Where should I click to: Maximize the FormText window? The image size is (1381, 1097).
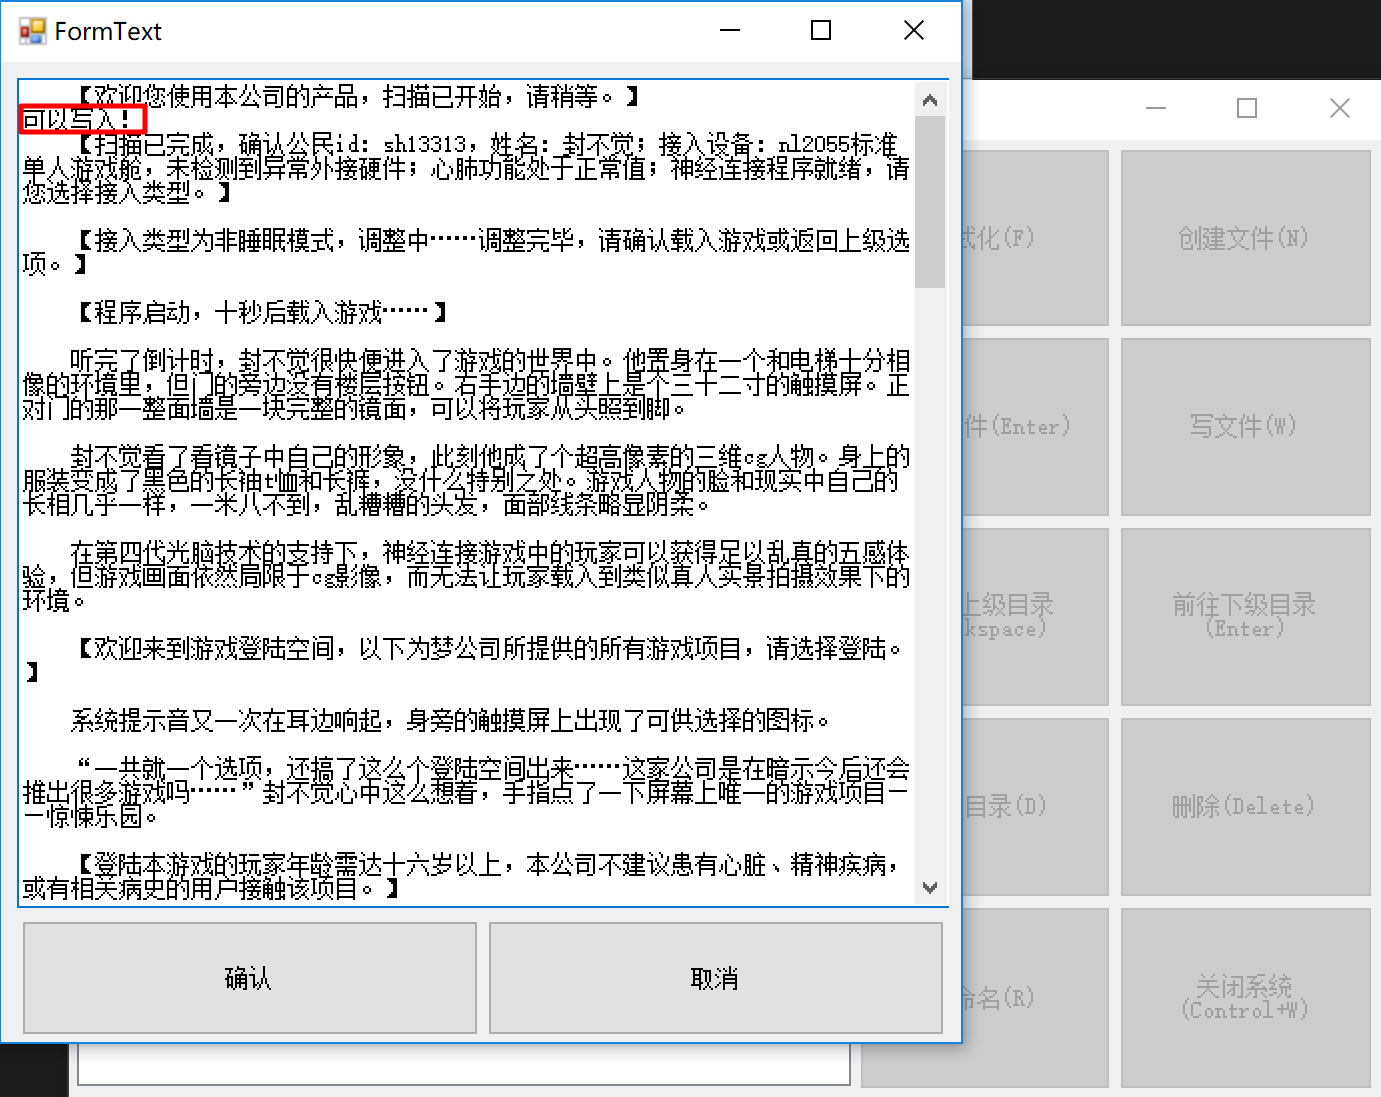(821, 31)
